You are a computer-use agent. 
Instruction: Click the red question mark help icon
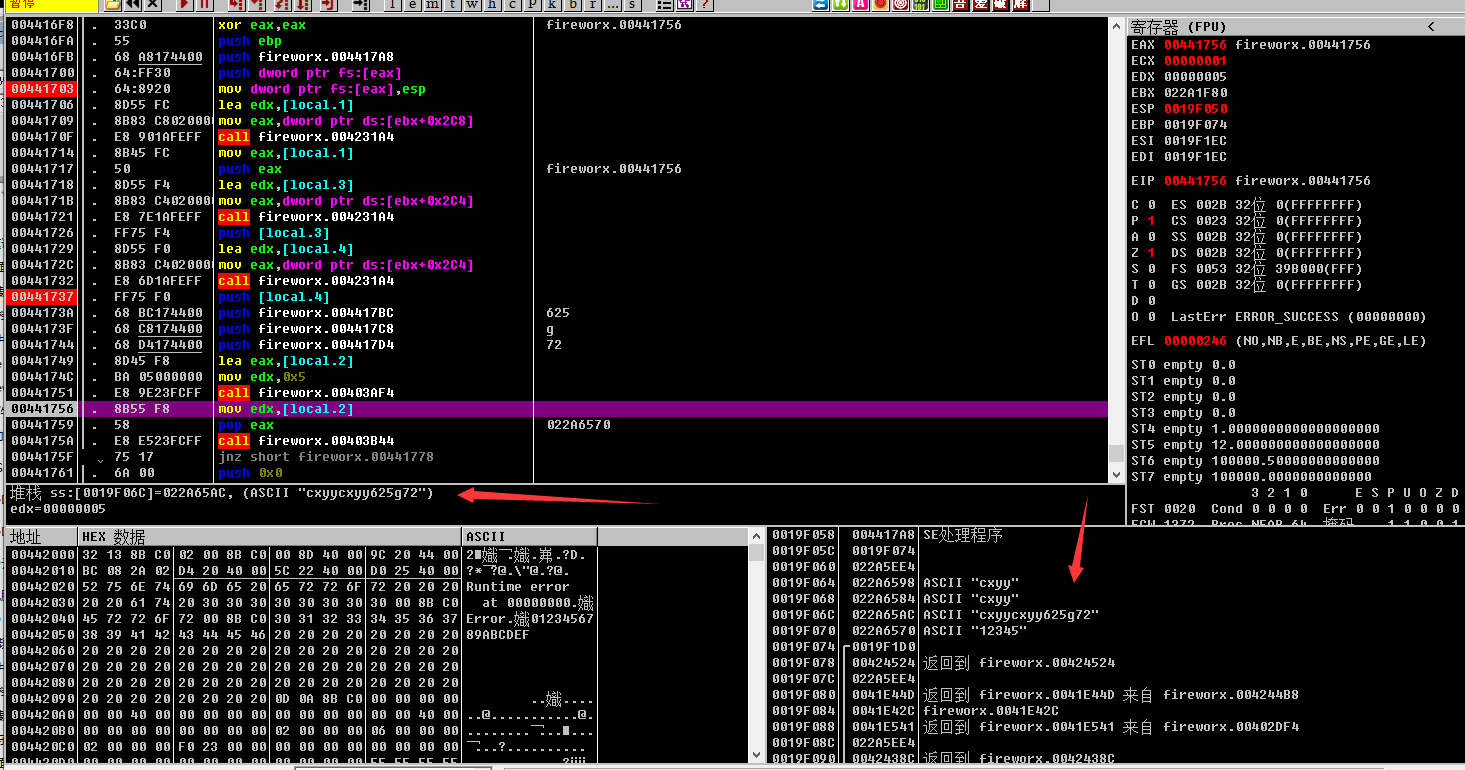click(x=706, y=5)
